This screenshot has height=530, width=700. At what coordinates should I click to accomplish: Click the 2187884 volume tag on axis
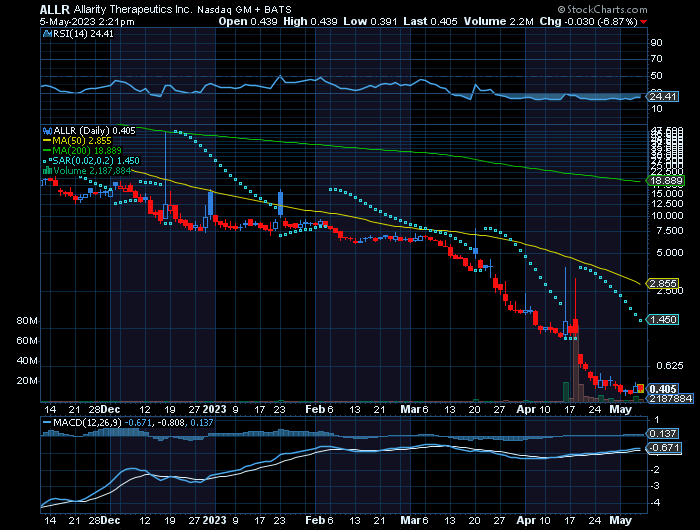(x=671, y=399)
